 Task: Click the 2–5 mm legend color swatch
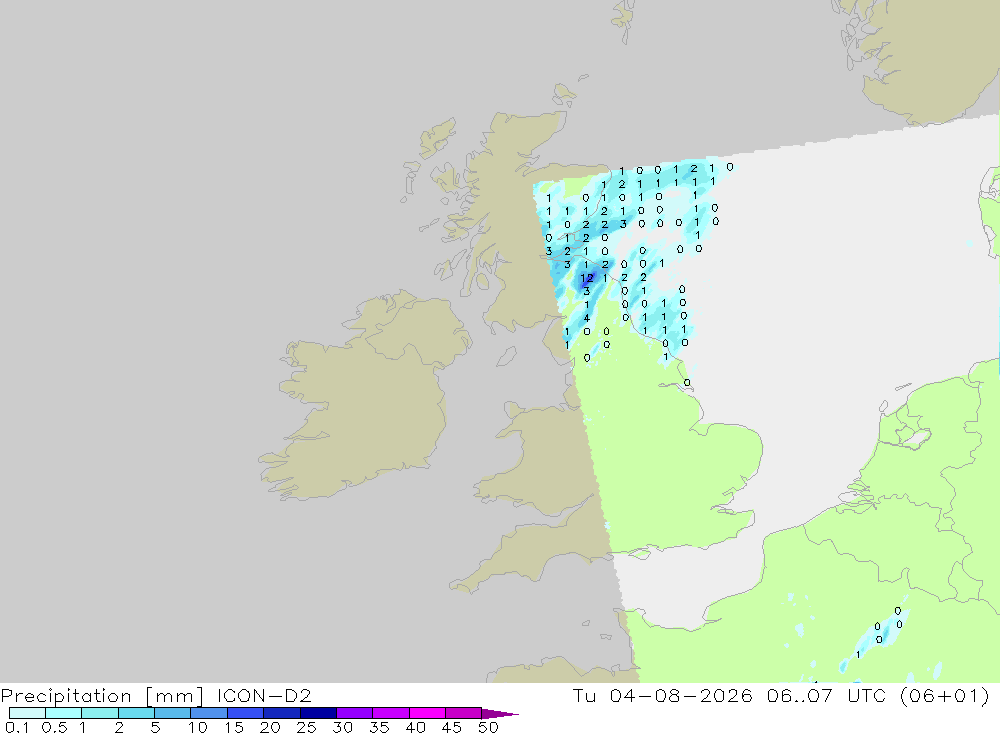click(136, 713)
